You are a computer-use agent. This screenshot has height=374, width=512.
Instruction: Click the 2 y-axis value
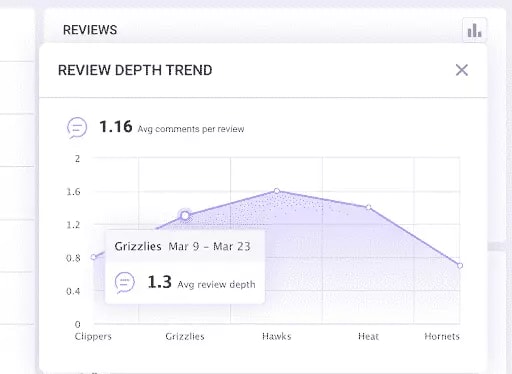coord(77,159)
